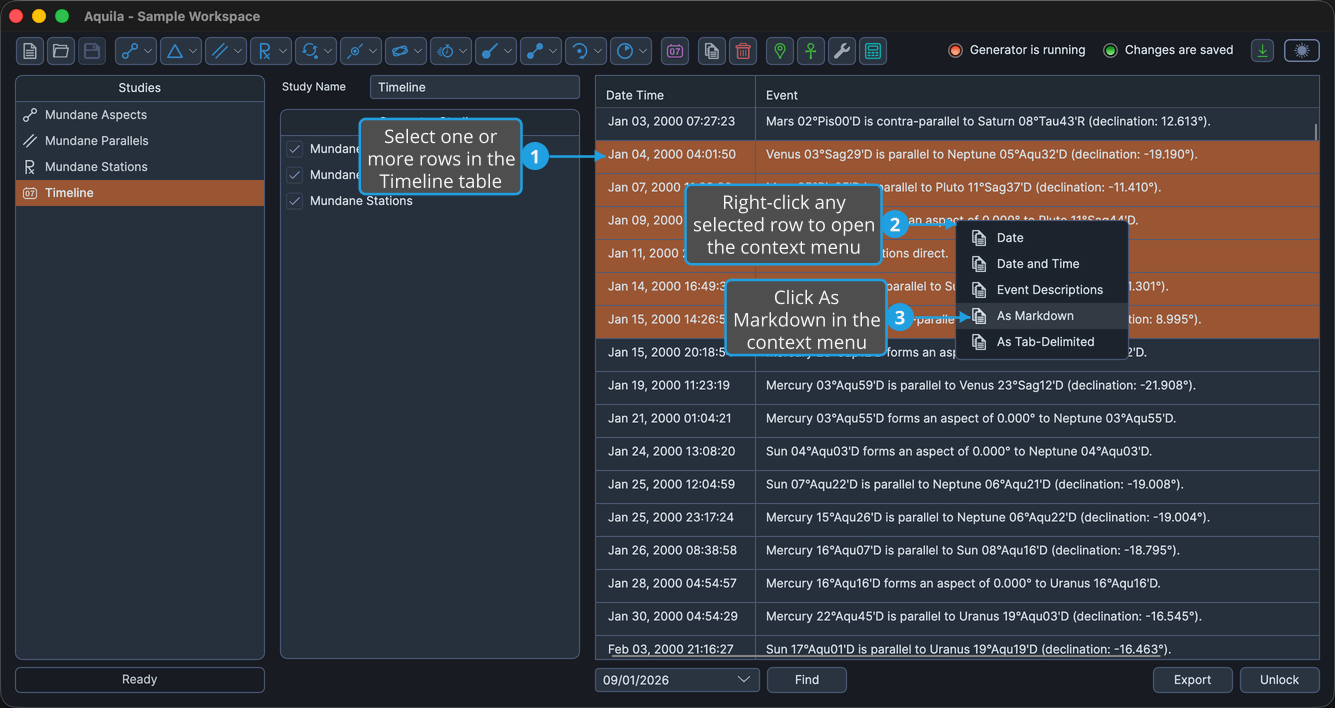Click the Event column header
This screenshot has width=1335, height=708.
click(1037, 95)
